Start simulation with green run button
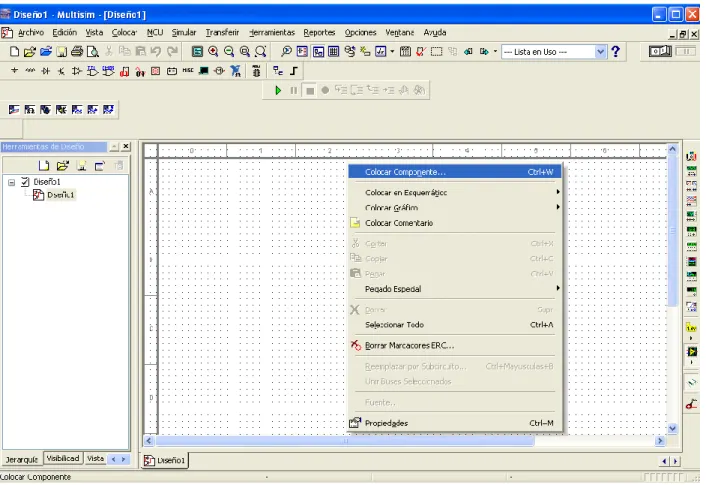706x485 pixels. click(x=278, y=91)
